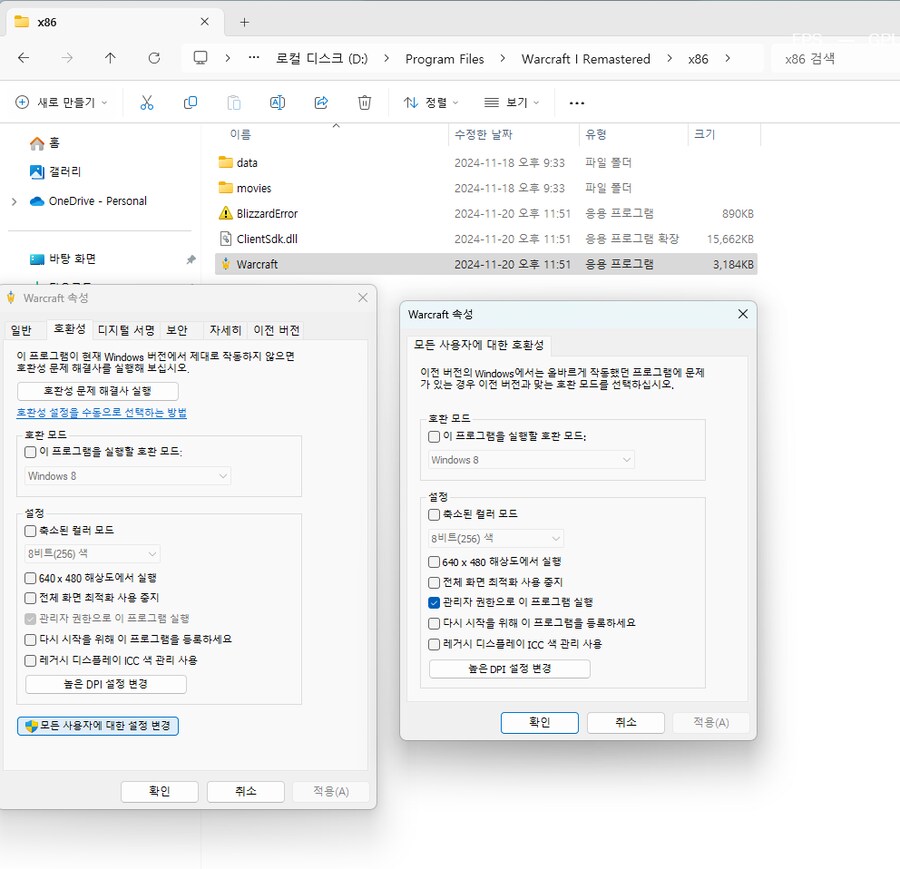Click the Delete icon in the toolbar
900x869 pixels.
tap(364, 101)
